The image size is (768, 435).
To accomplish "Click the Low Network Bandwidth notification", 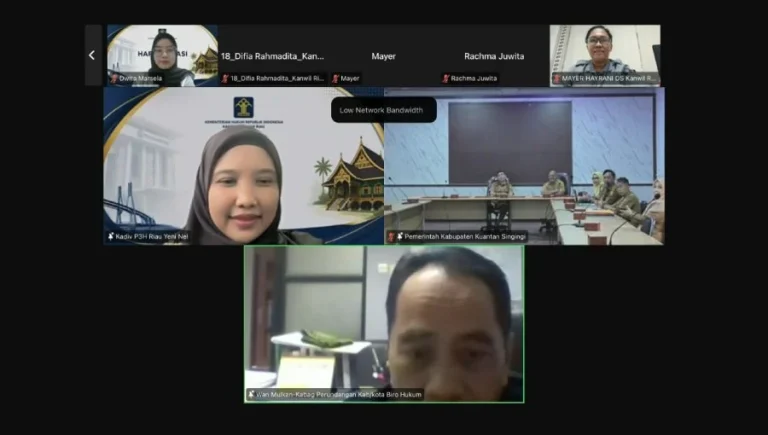I will (x=384, y=110).
